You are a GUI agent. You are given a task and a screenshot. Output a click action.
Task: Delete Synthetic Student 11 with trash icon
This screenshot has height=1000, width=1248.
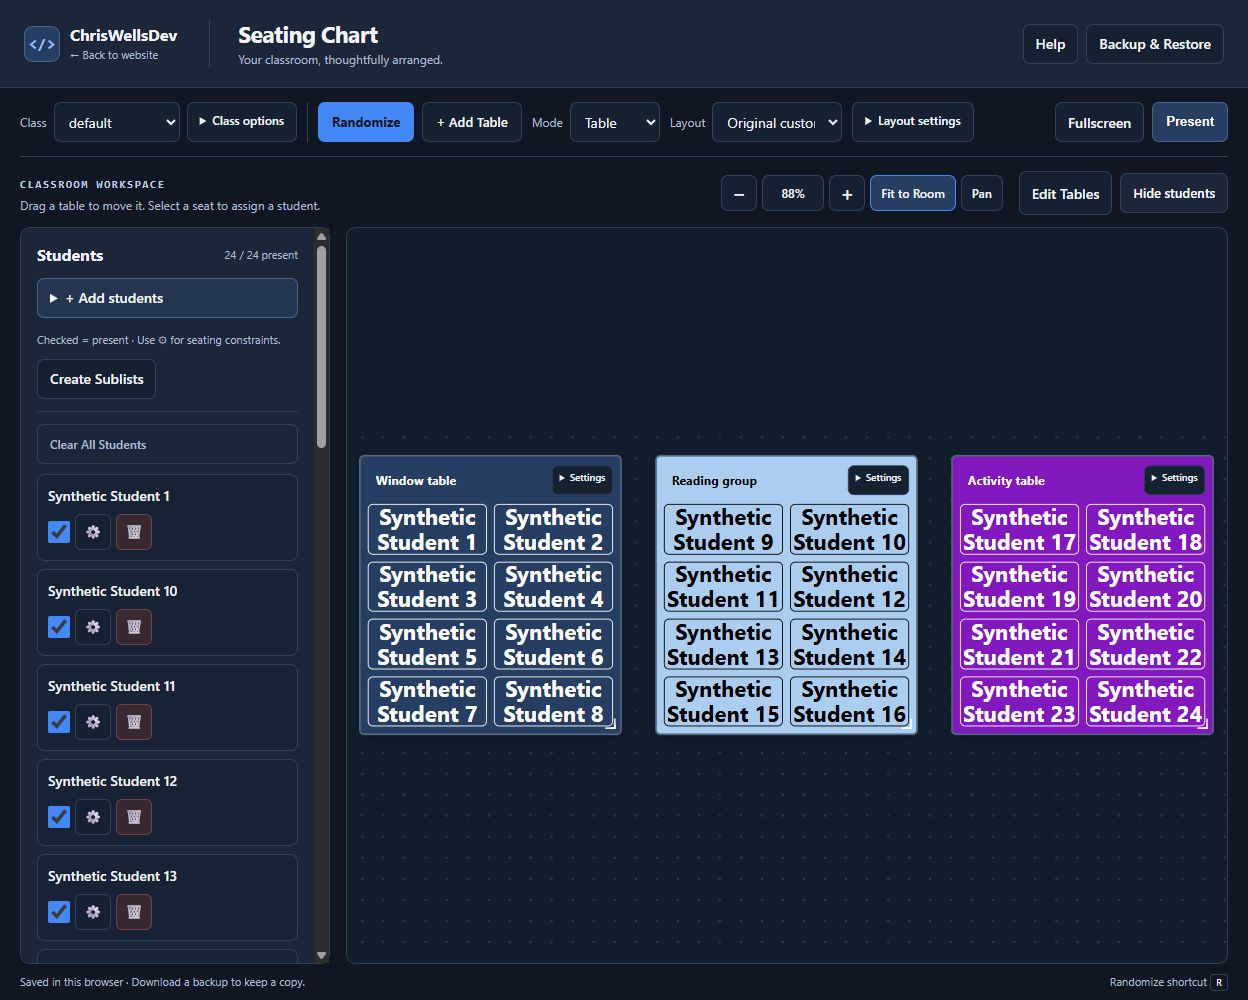coord(134,722)
